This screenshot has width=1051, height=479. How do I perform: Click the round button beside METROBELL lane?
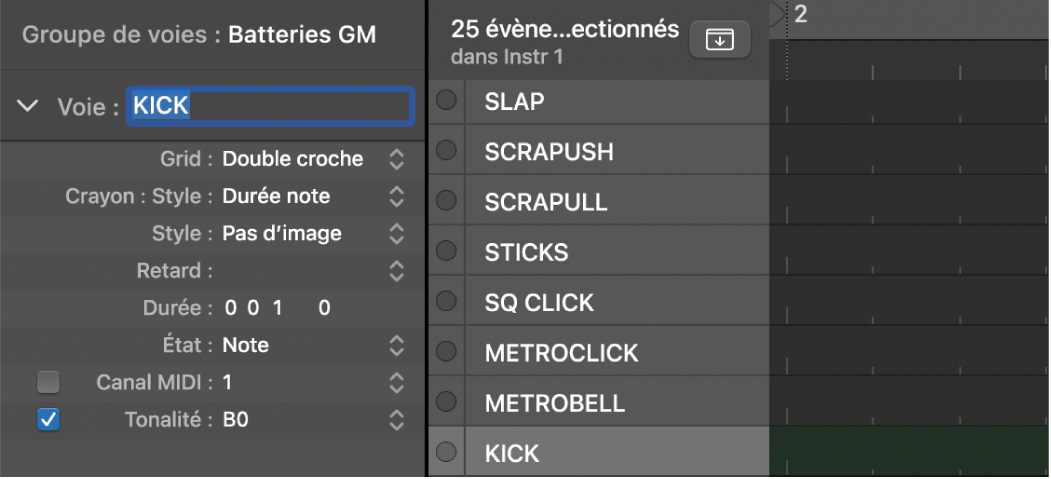(x=447, y=402)
